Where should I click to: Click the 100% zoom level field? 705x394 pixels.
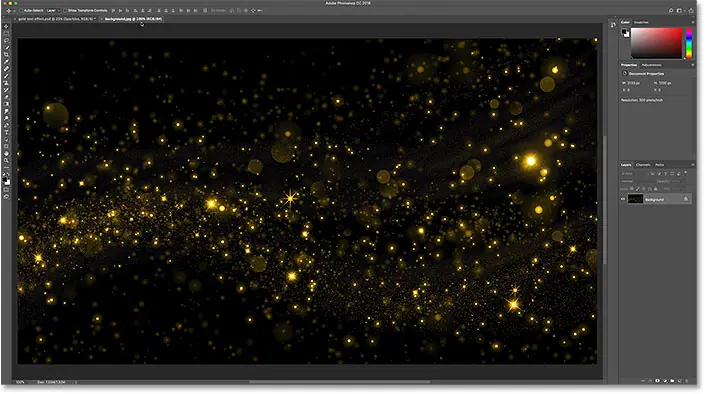20,382
